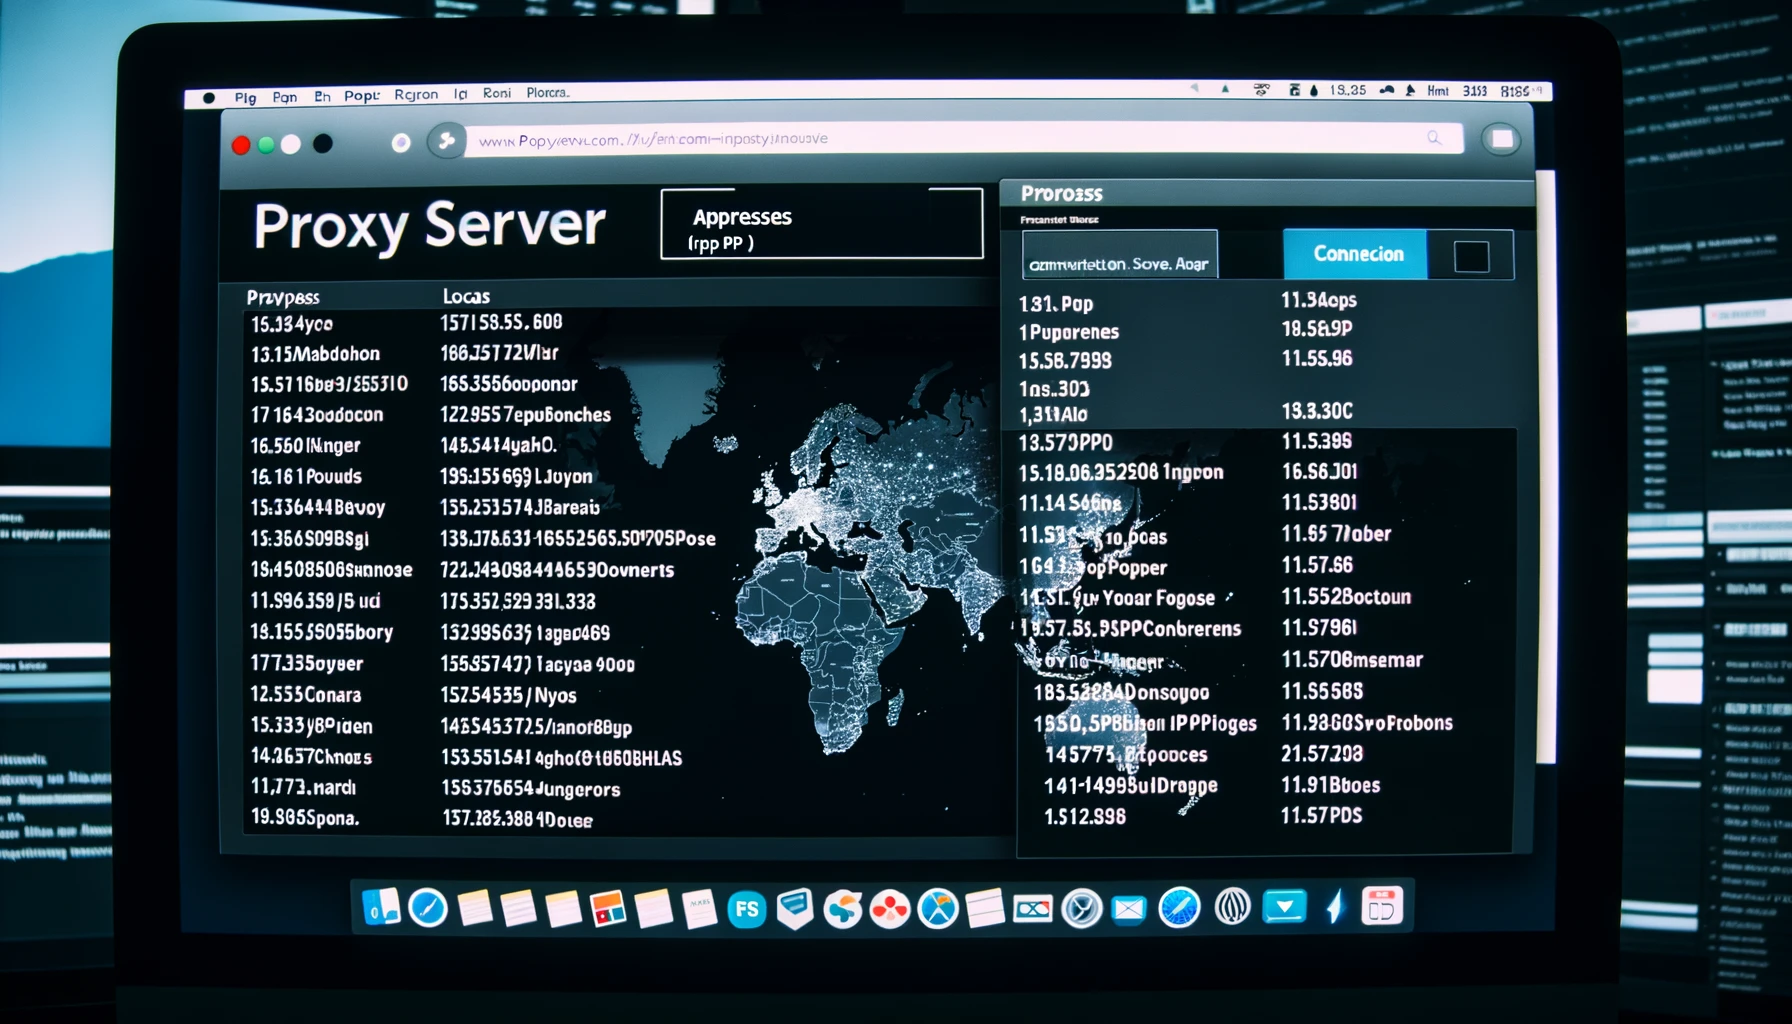Click the magnifier icon in address bar
Viewport: 1792px width, 1024px height.
[1434, 138]
